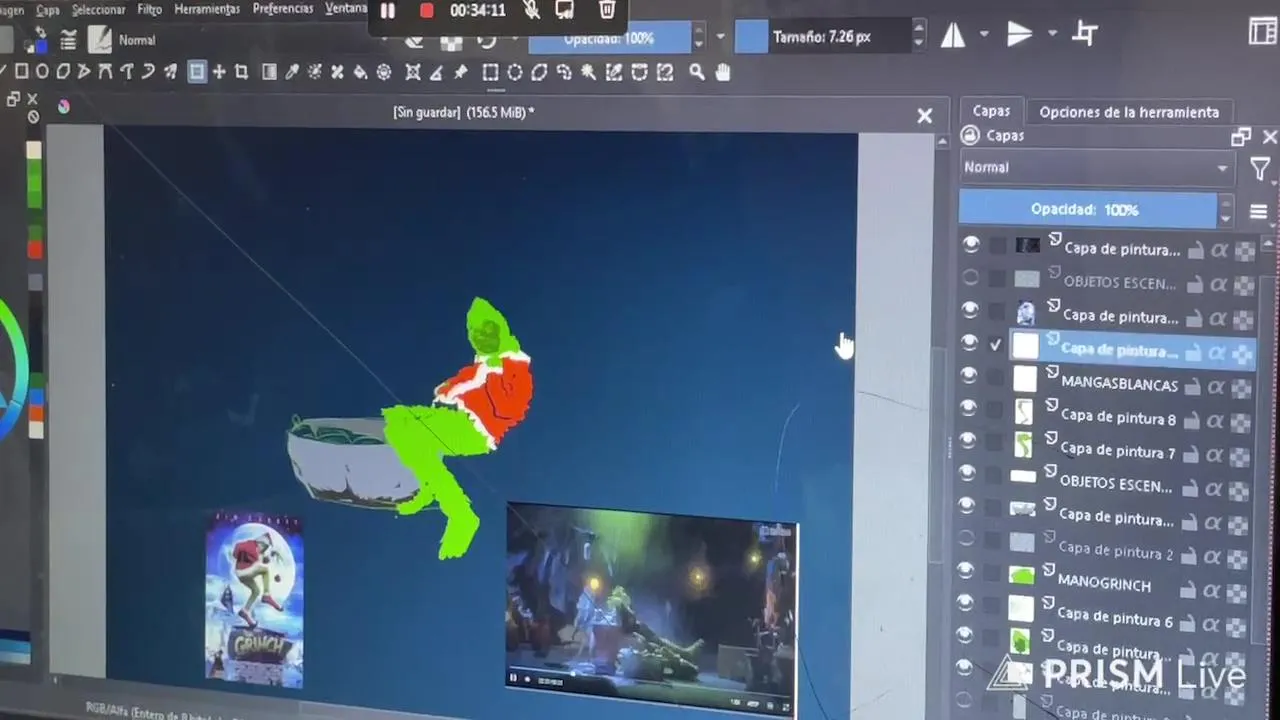Select the Freehand selection tool
Viewport: 1280px width, 720px height.
564,72
